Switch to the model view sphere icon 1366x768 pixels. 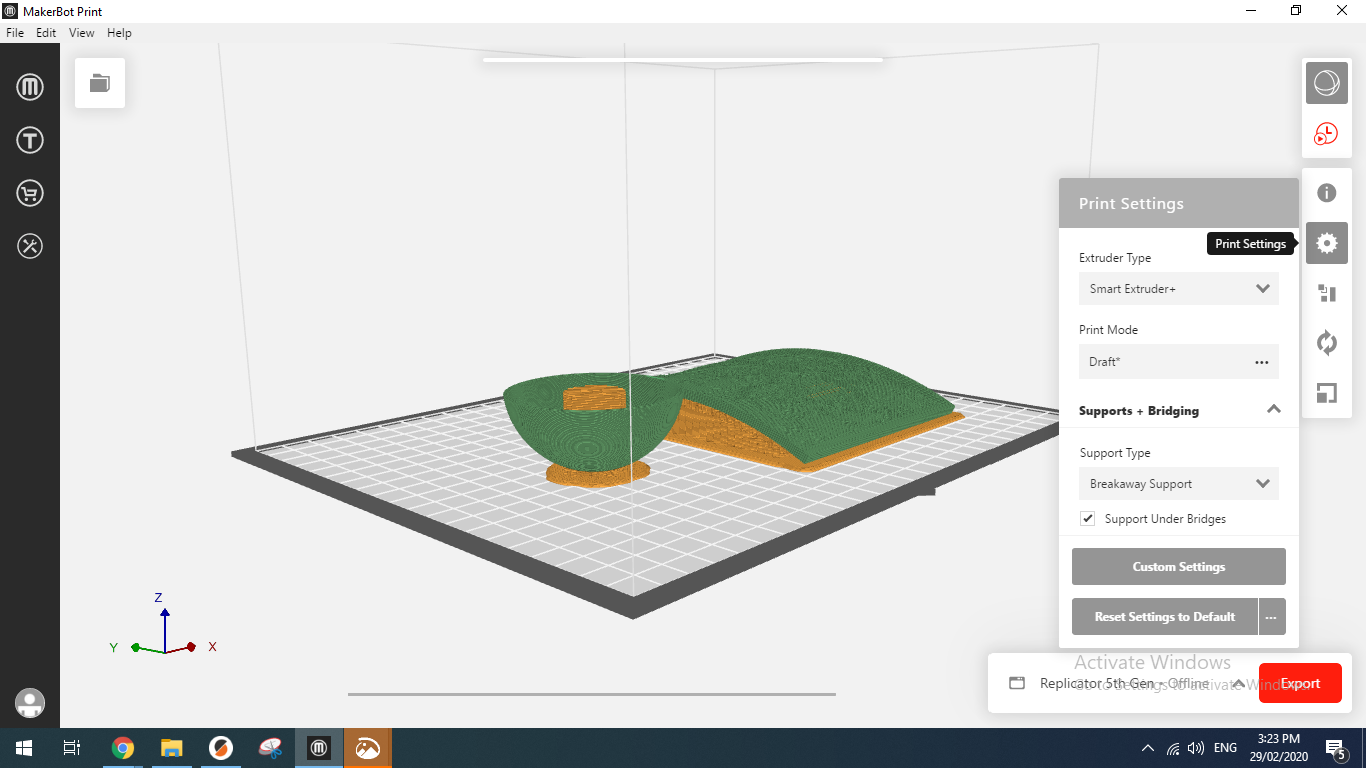pyautogui.click(x=1327, y=83)
